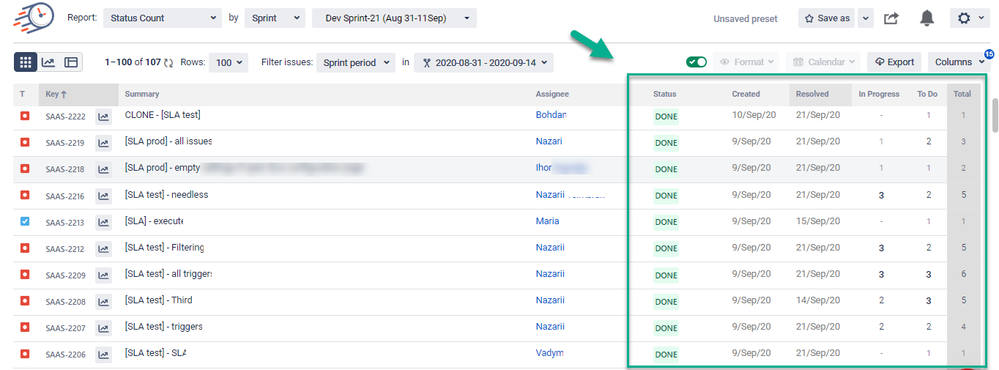Switch to grid table view
Screen dimensions: 999x370
(26, 62)
